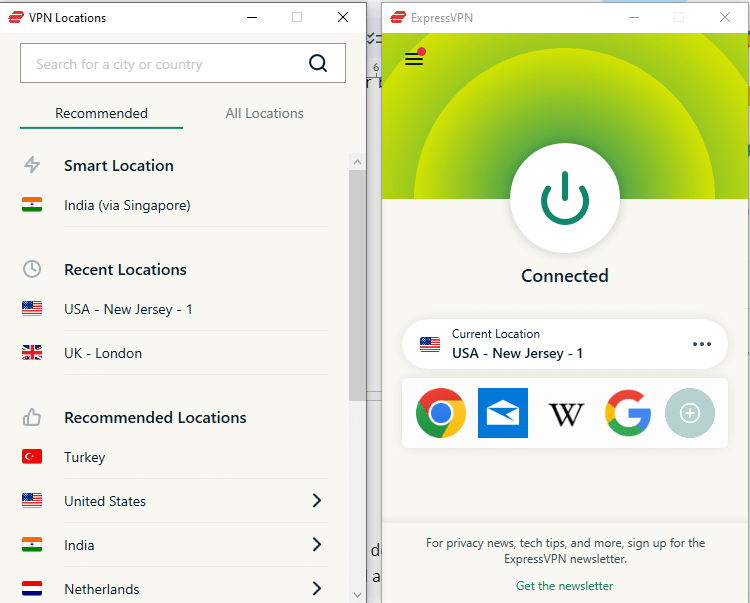Minimize the VPN Locations window
The height and width of the screenshot is (603, 750).
tap(252, 17)
